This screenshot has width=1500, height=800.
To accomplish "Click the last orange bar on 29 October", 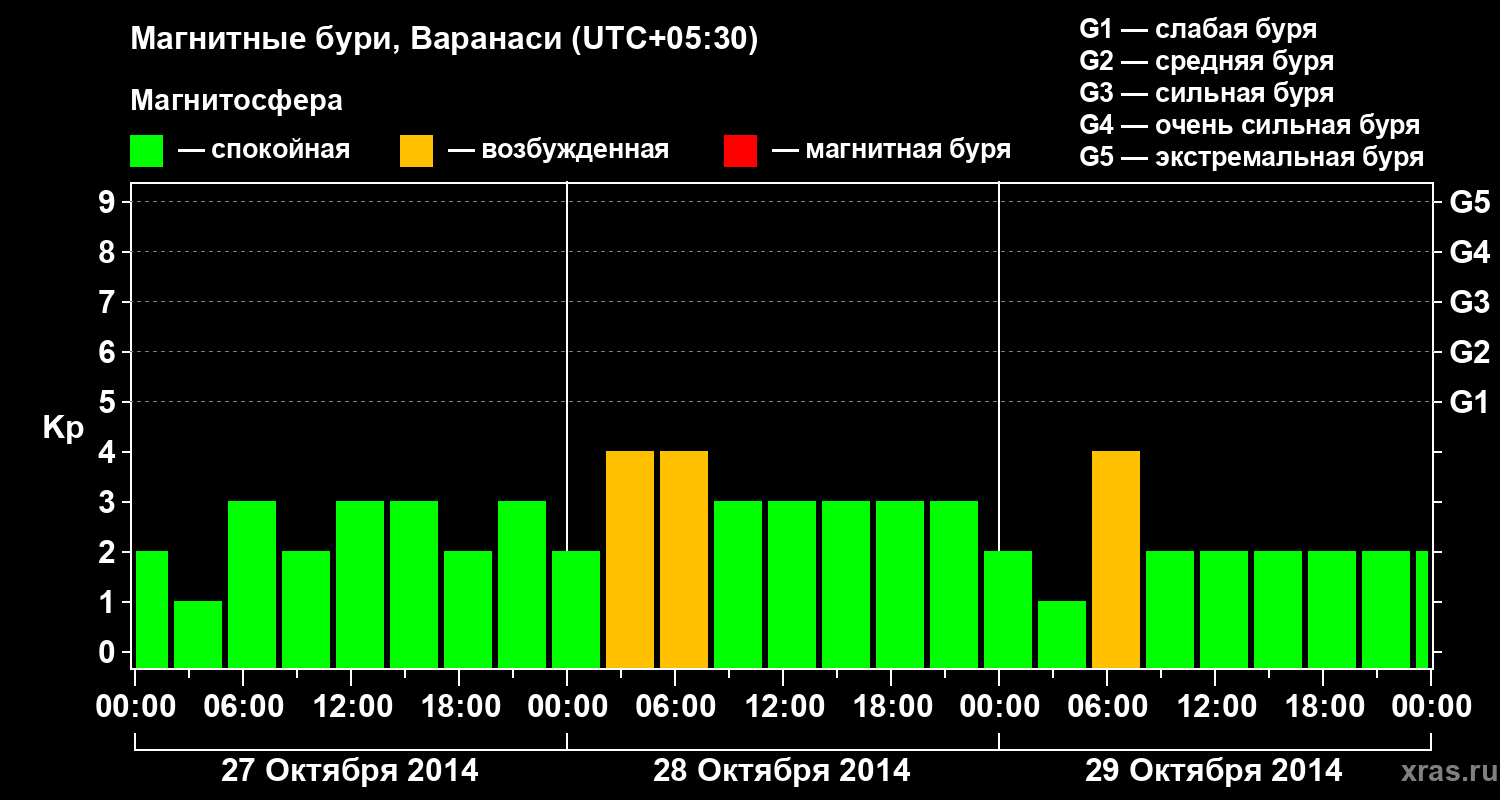I will click(1116, 560).
